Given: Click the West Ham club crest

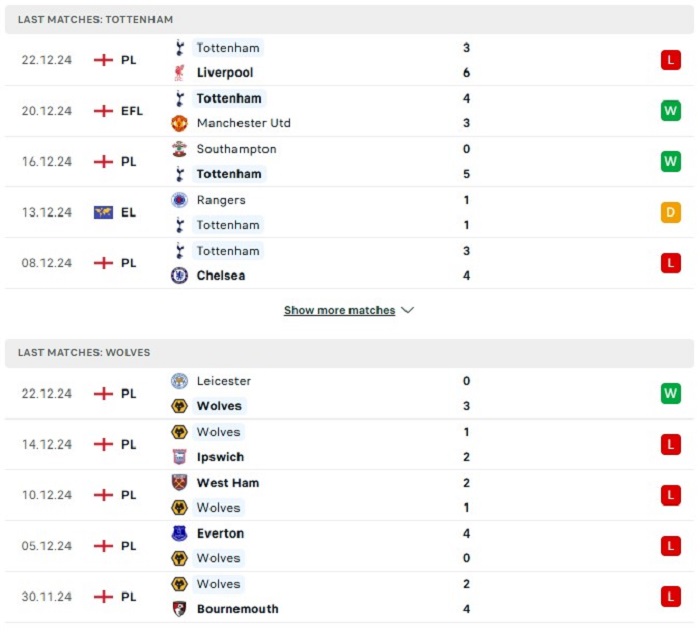Looking at the screenshot, I should pyautogui.click(x=179, y=483).
